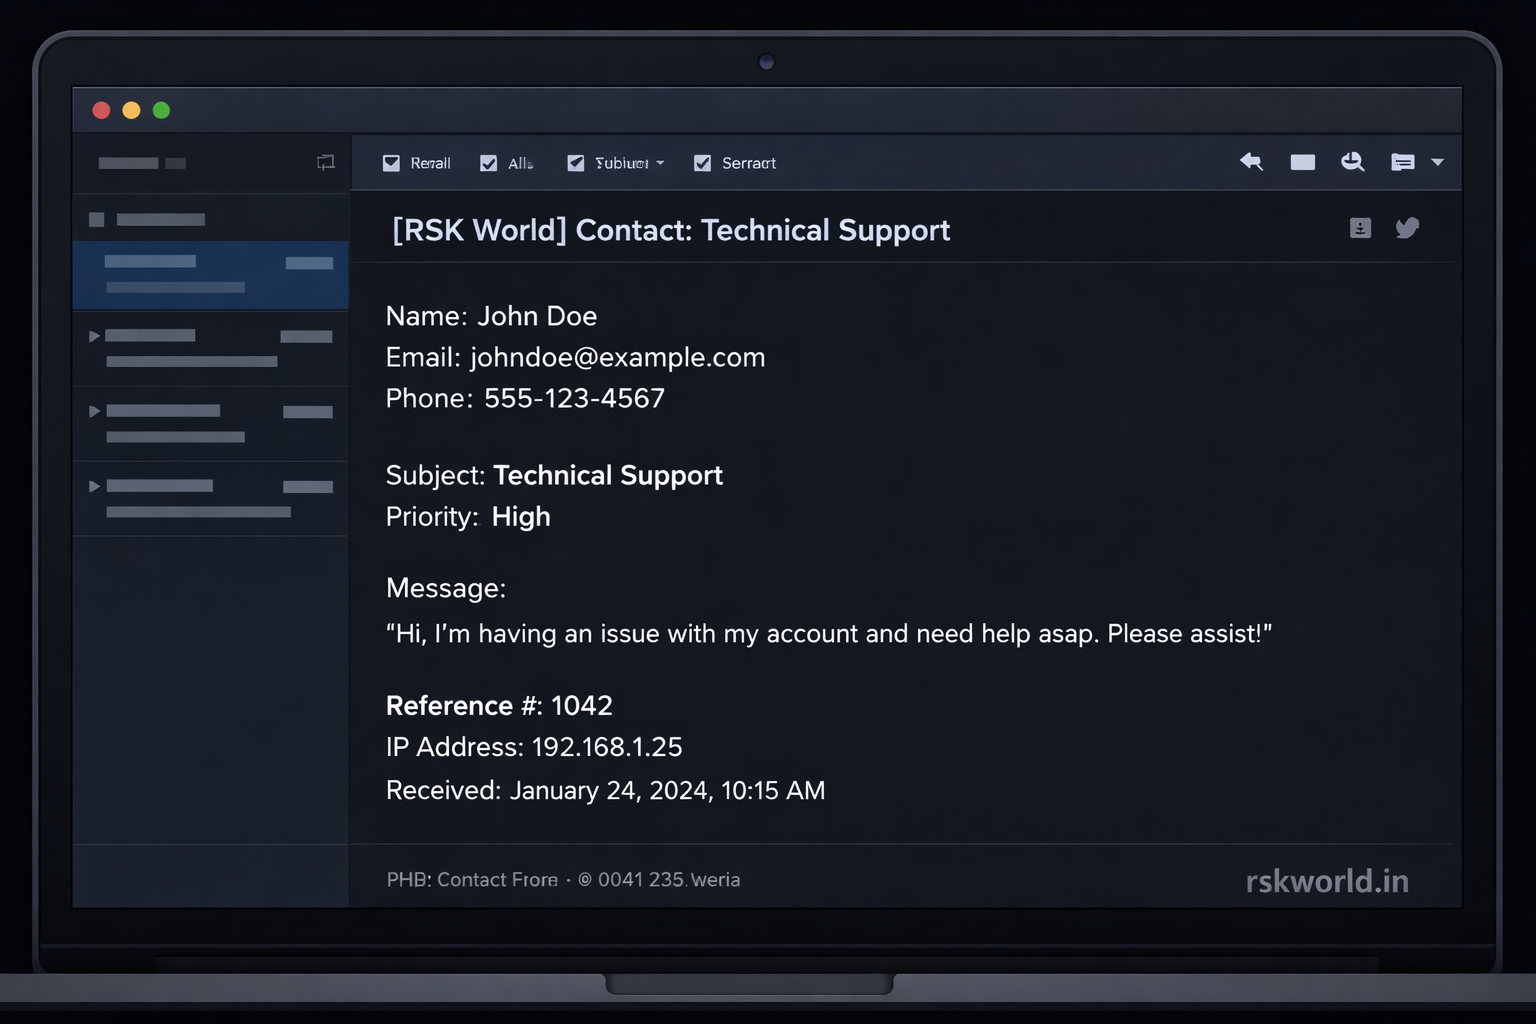Click the Reply arrow icon
1536x1024 pixels.
[1251, 162]
